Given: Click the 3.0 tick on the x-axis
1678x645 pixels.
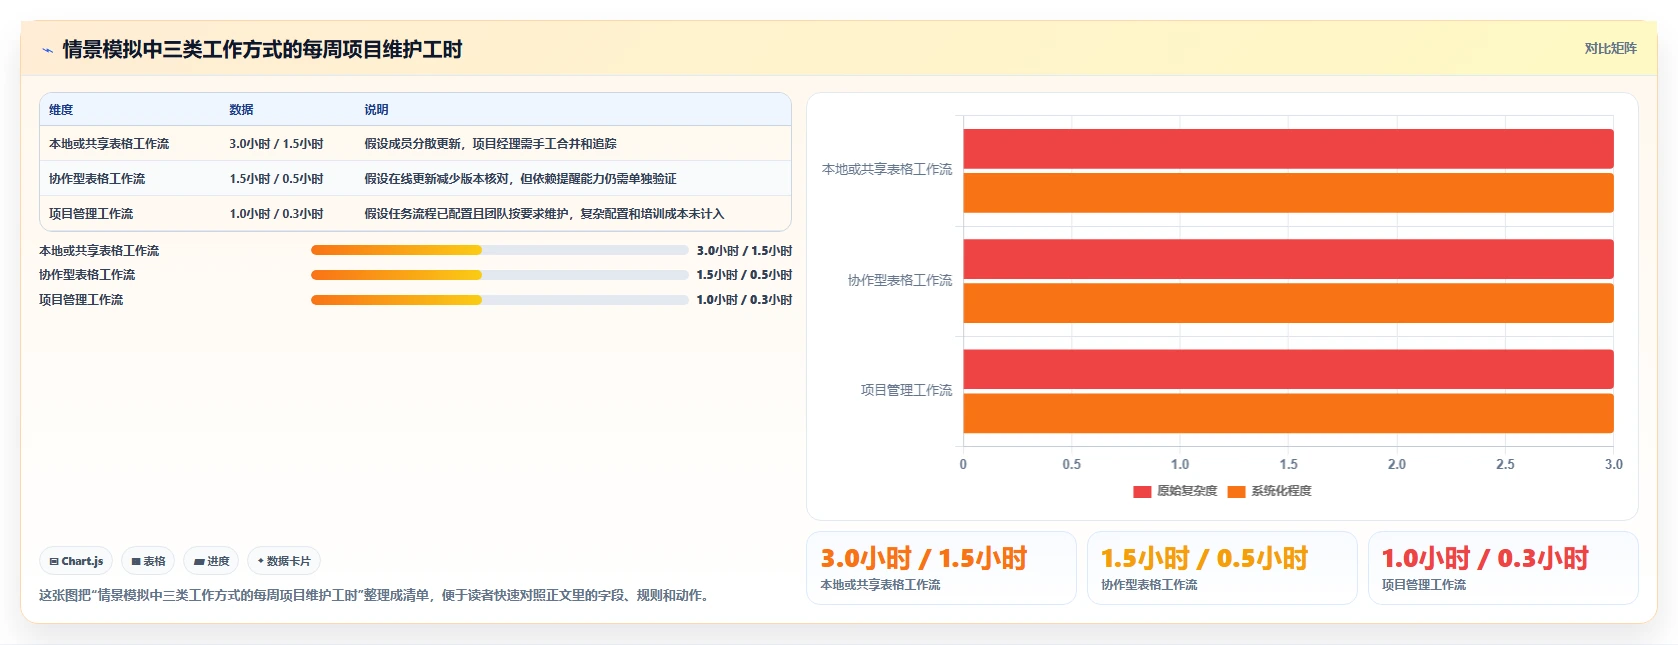Looking at the screenshot, I should pyautogui.click(x=1614, y=465).
